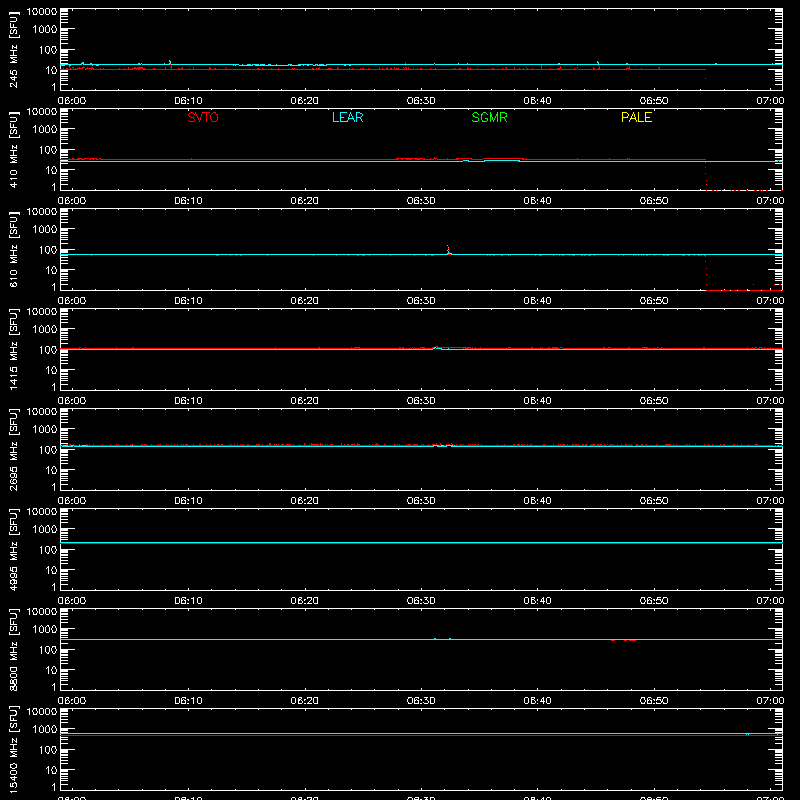
Task: Click the red SVTO station label
Action: pos(203,117)
